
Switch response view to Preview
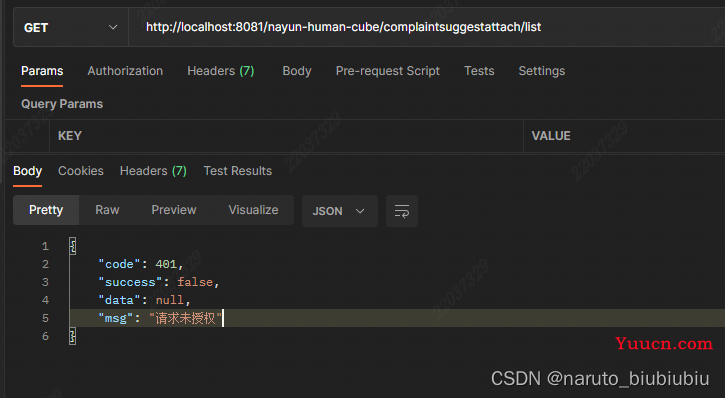pos(174,210)
